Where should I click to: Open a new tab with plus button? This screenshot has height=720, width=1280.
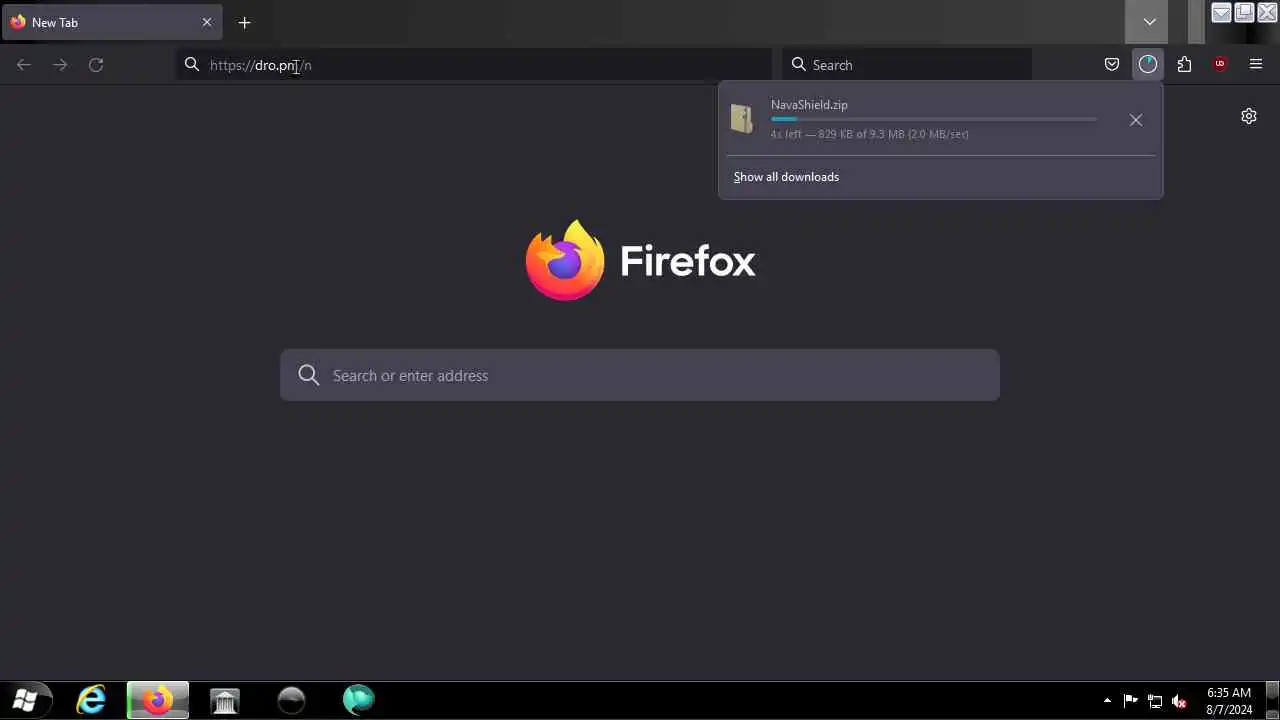245,22
